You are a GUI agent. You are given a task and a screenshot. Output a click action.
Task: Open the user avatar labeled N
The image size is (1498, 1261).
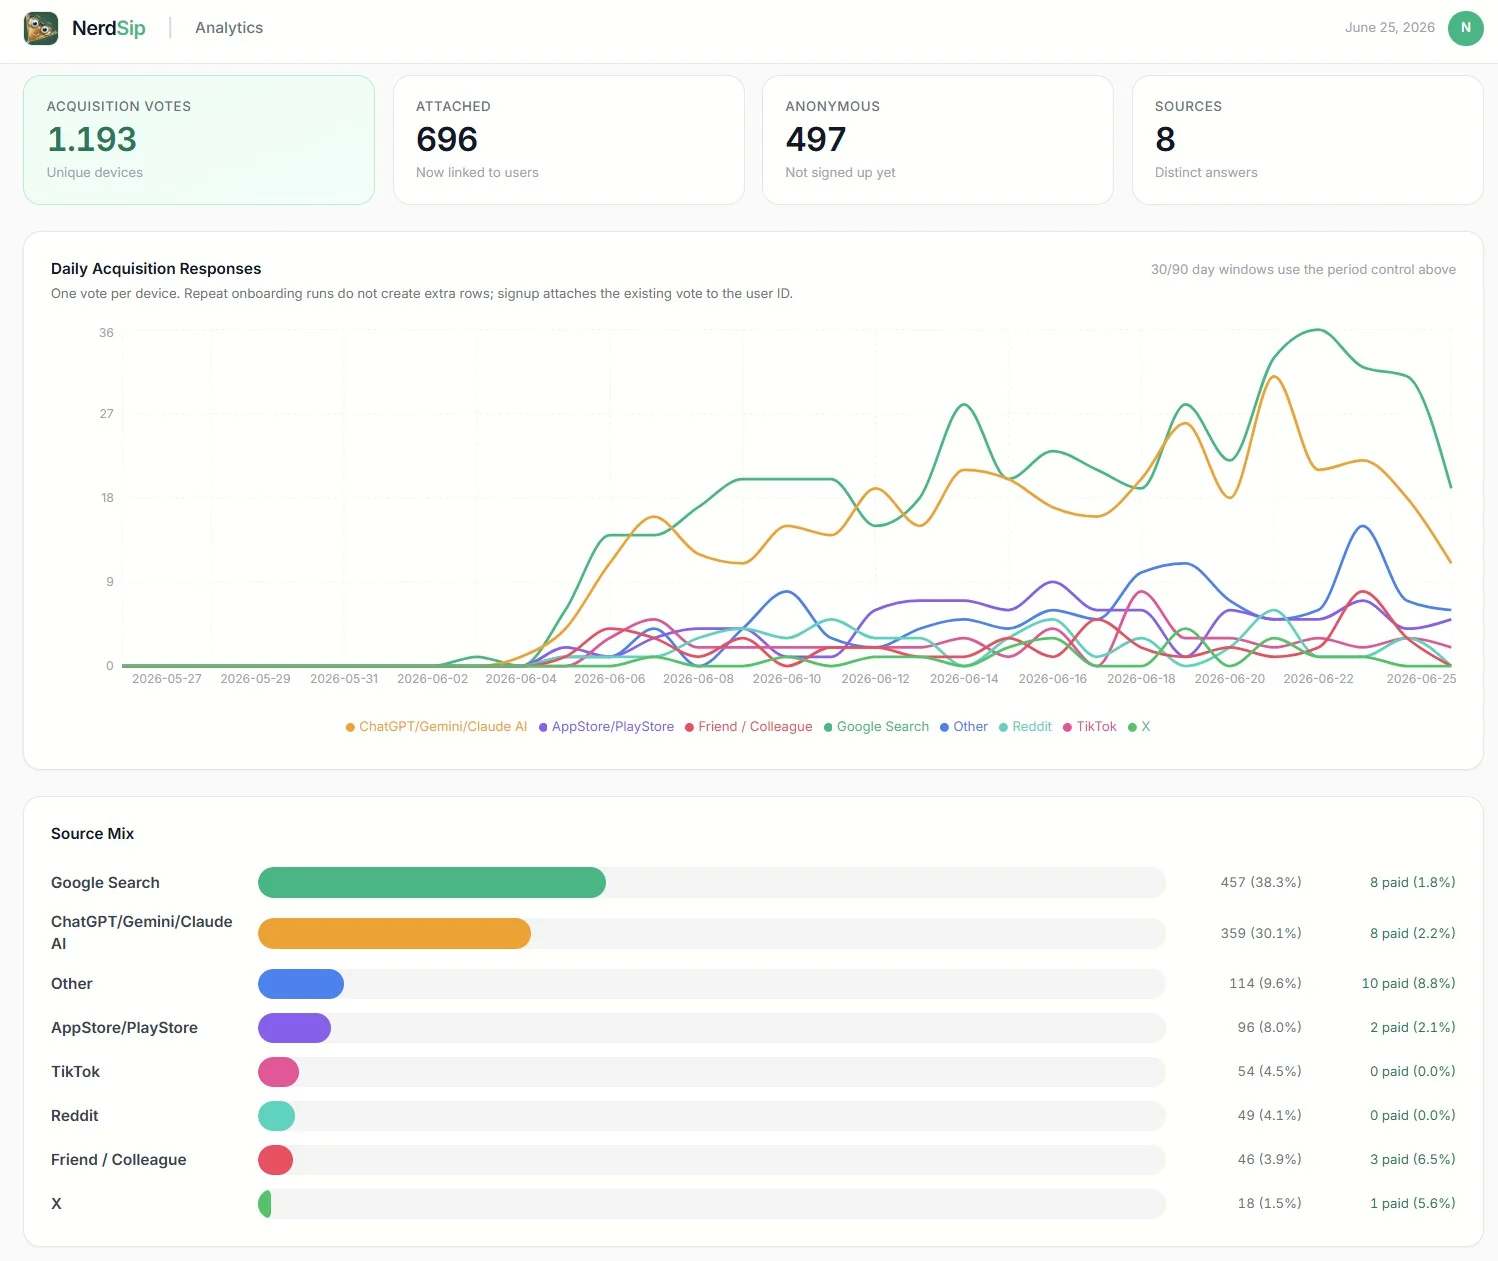pos(1465,28)
